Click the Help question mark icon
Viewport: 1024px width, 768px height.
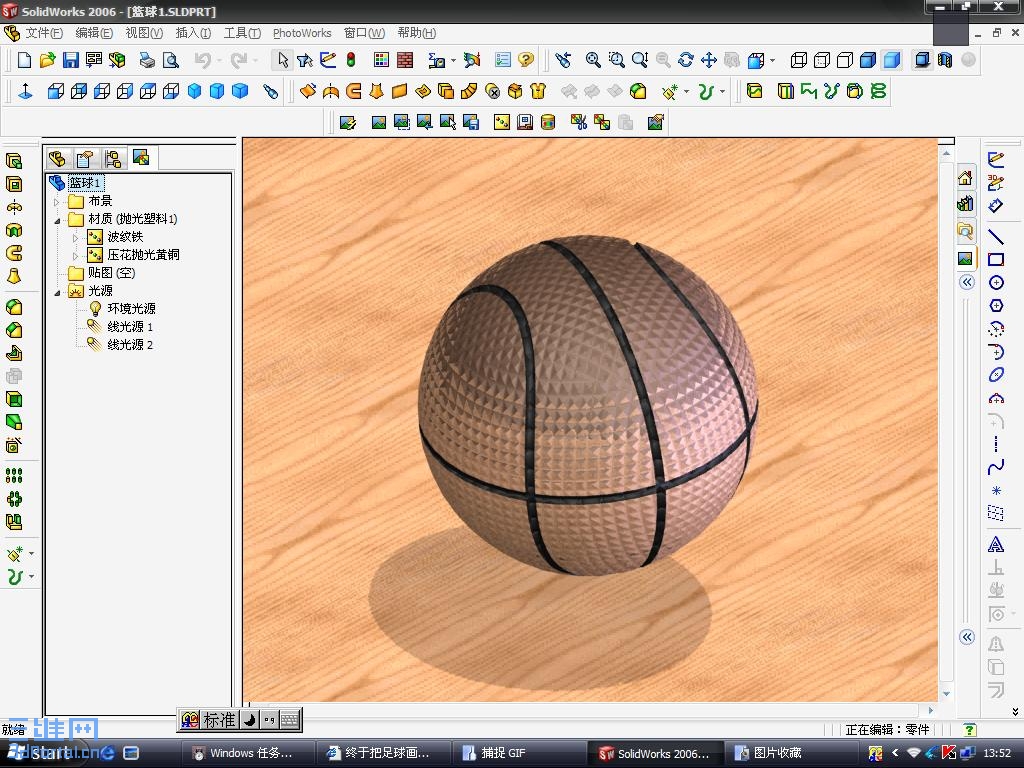click(x=526, y=60)
